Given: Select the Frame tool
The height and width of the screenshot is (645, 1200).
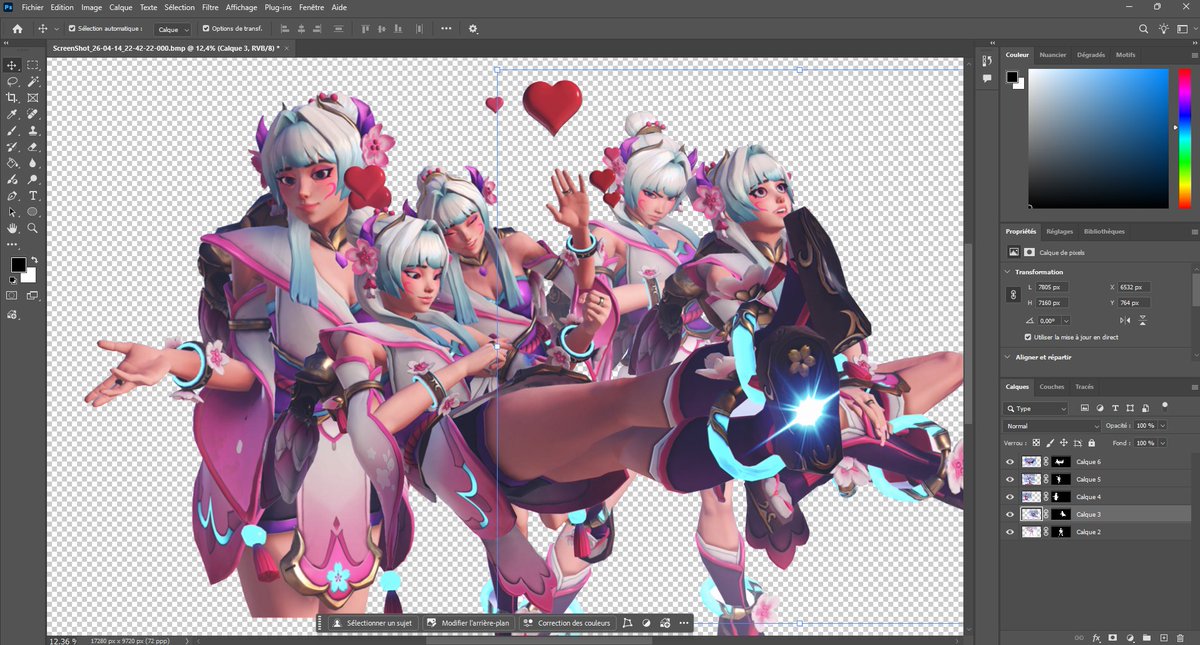Looking at the screenshot, I should pos(32,98).
